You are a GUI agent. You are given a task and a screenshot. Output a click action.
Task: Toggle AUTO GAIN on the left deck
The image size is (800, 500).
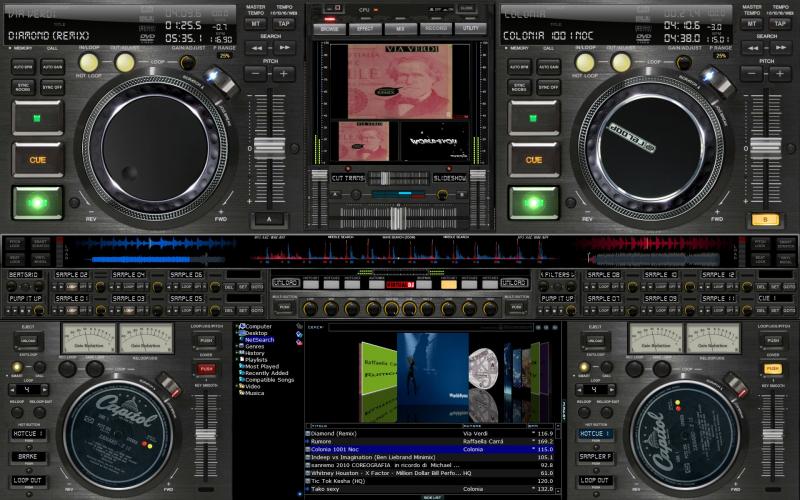pos(52,65)
